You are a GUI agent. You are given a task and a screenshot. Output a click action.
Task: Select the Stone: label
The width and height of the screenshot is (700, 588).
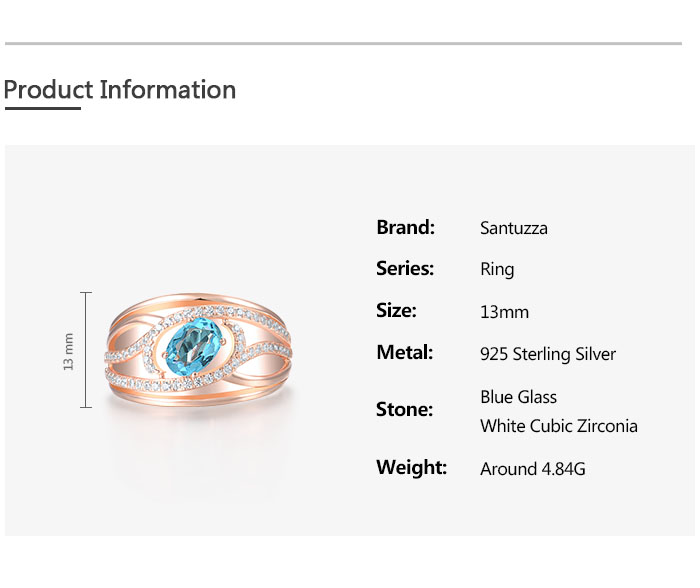pos(404,409)
